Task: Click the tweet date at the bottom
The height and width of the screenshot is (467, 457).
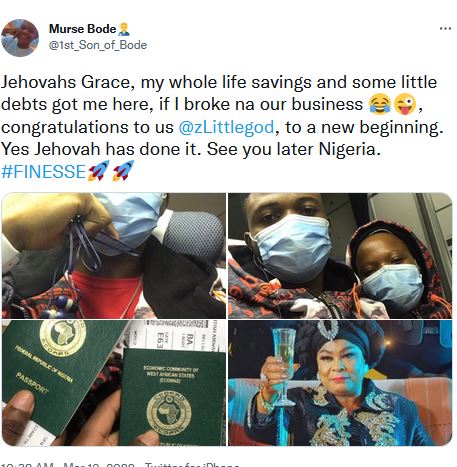Action: [x=99, y=465]
